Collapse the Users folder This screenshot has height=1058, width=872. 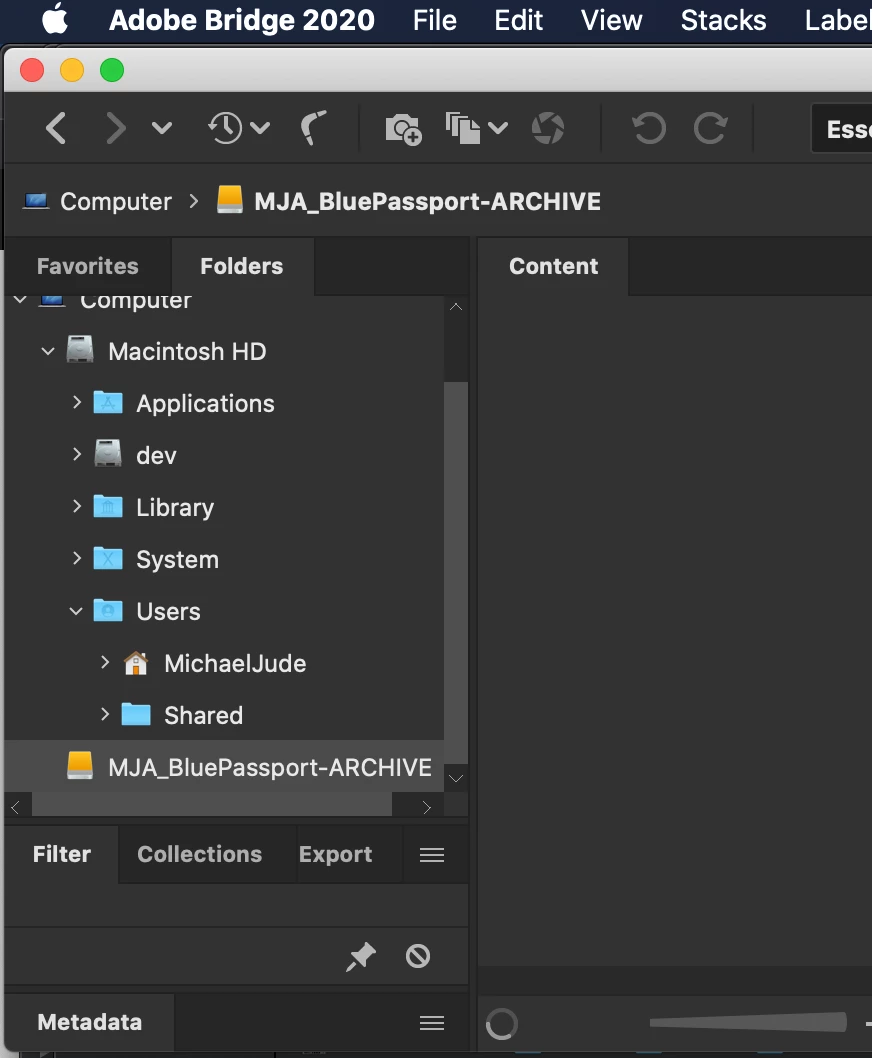[x=76, y=611]
